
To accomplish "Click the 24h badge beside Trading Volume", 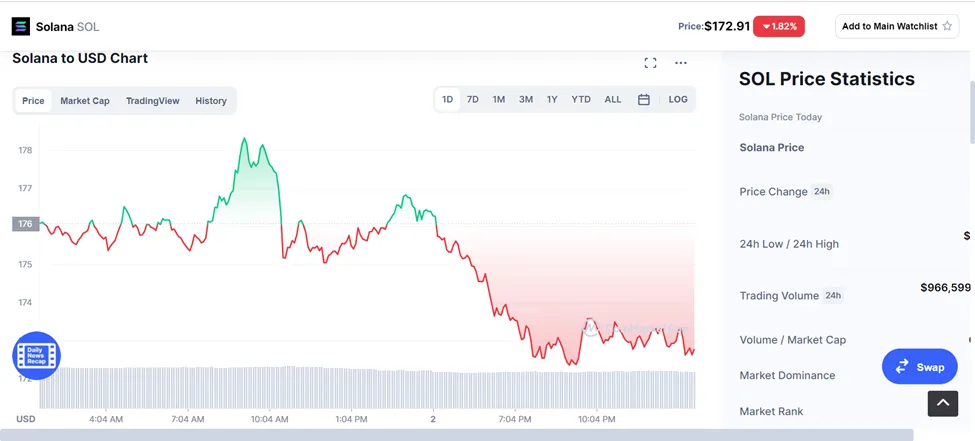I will click(833, 295).
